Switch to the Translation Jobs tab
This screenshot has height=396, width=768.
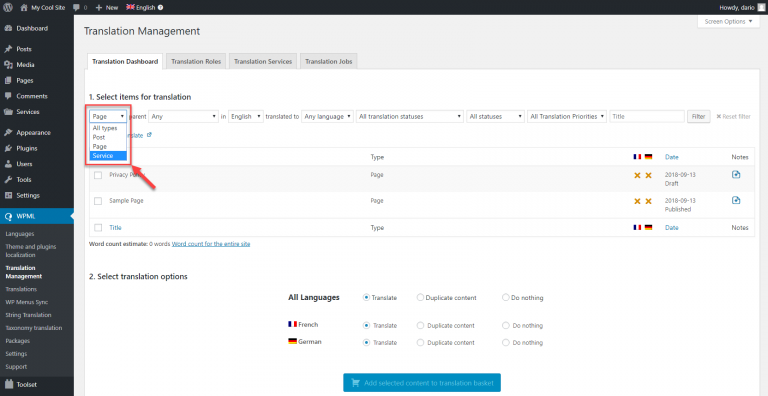click(329, 62)
